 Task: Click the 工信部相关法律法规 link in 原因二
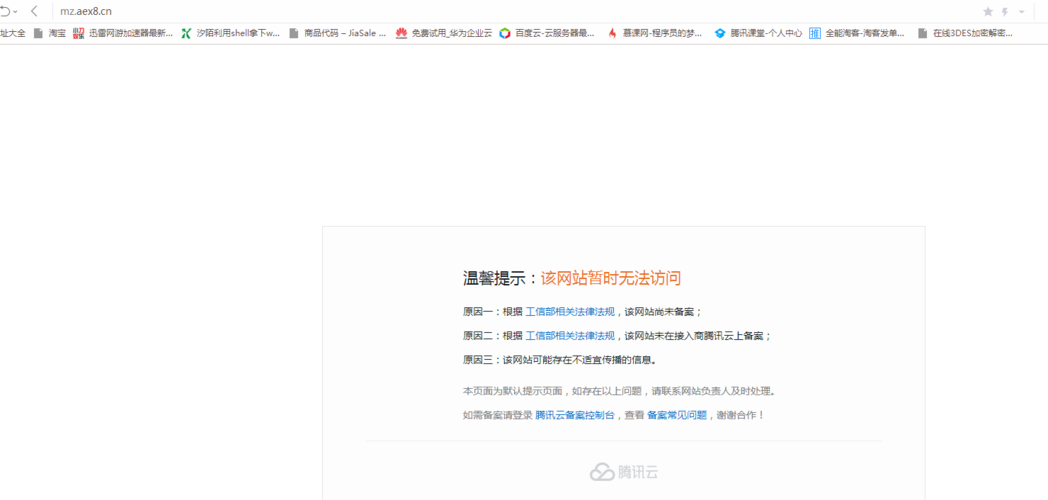tap(570, 336)
